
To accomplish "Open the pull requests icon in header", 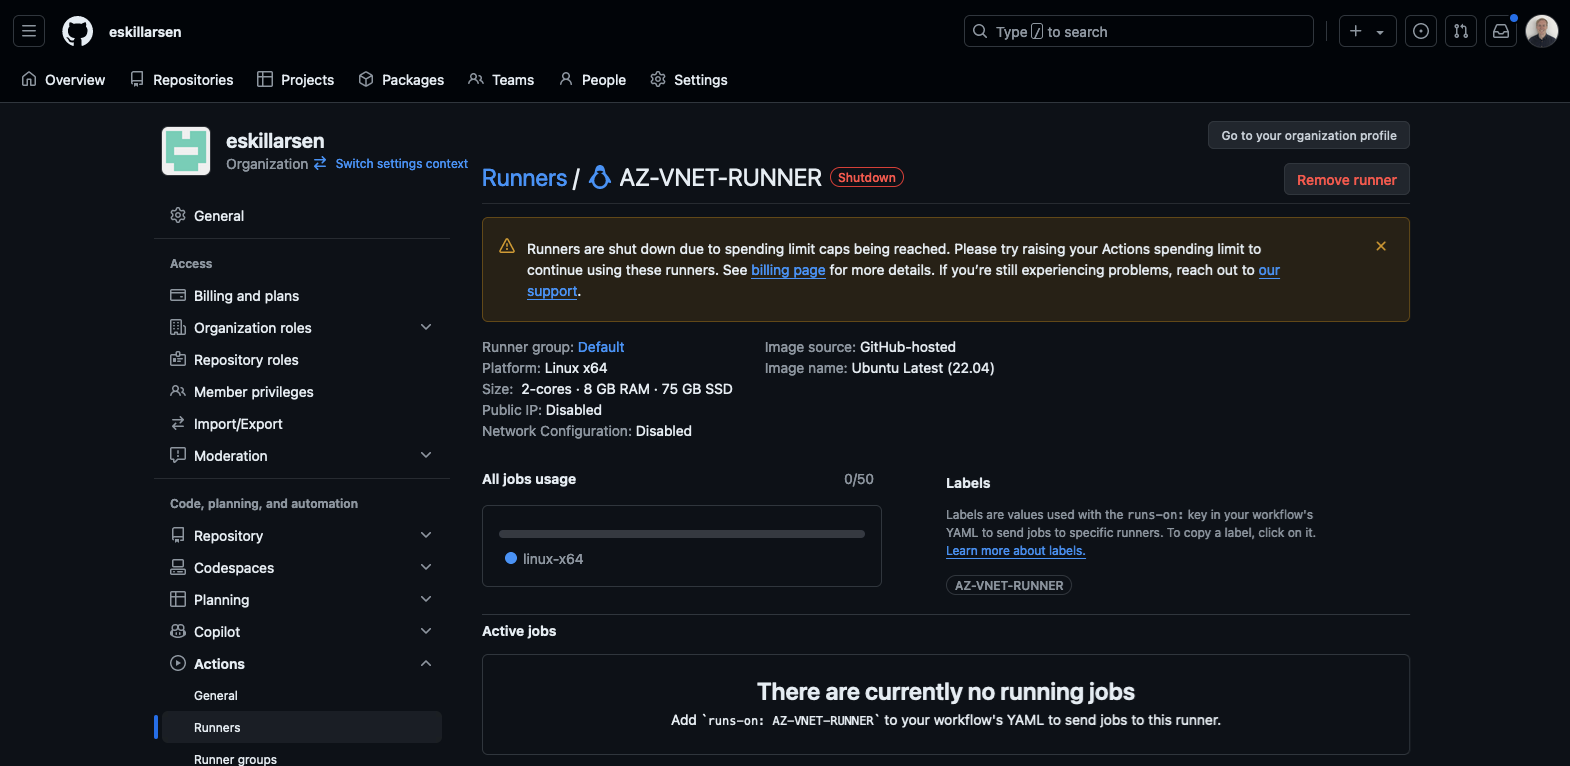I will pos(1461,31).
